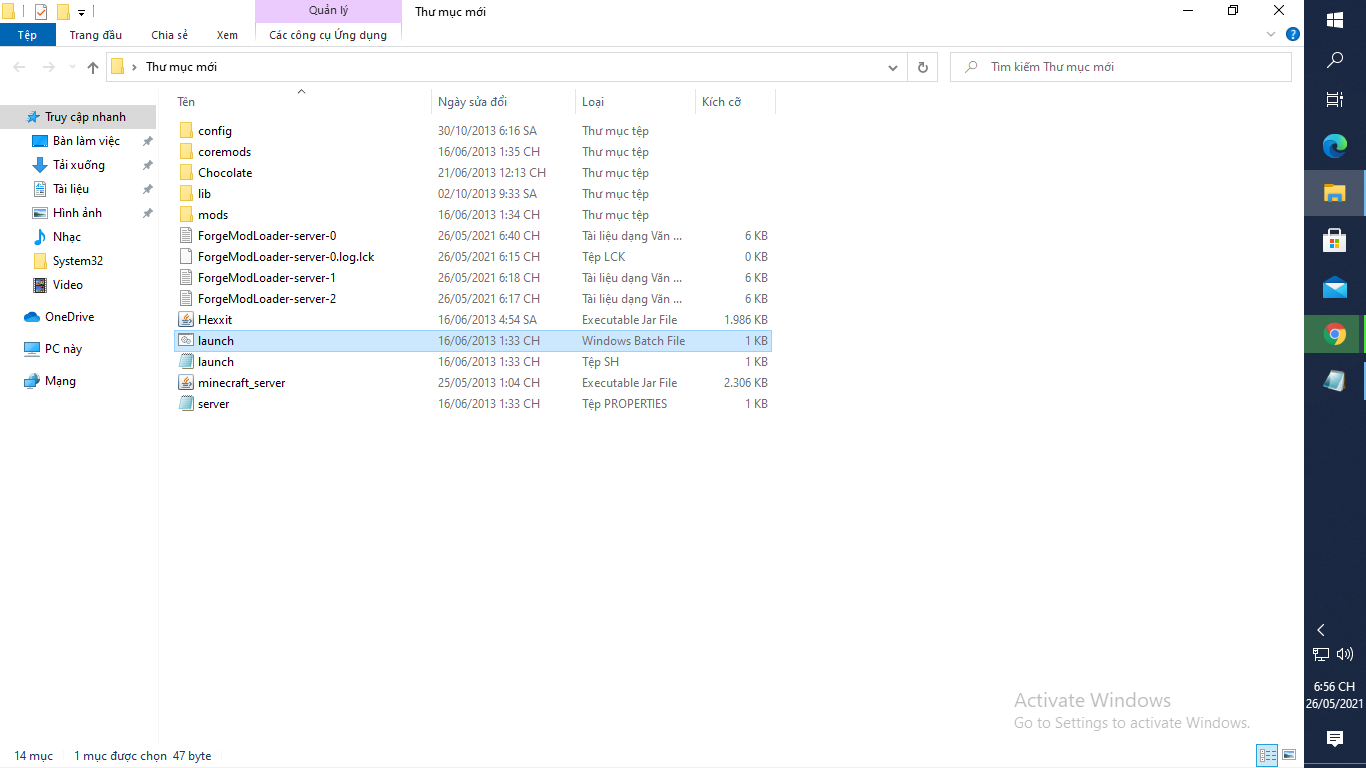This screenshot has width=1366, height=768.
Task: Sort by the Ngày sửa đổi column
Action: (504, 102)
